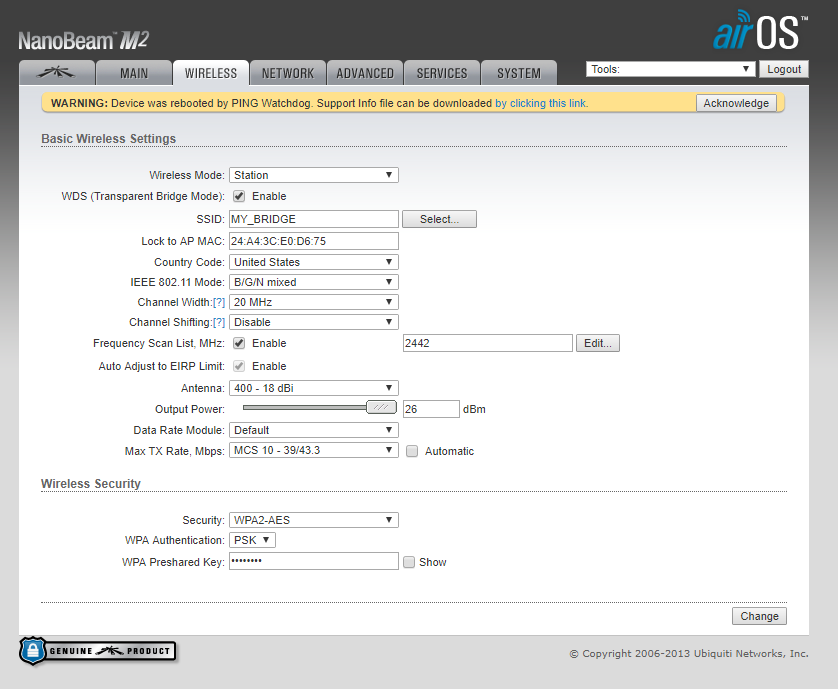Click the Output Power dBm value field
838x689 pixels.
click(x=431, y=409)
